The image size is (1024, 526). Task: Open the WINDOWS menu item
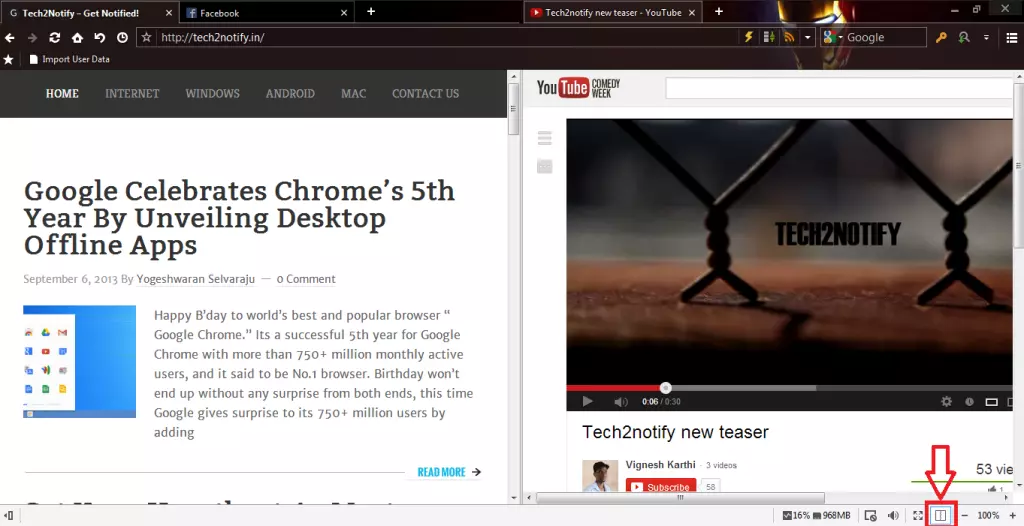(212, 93)
